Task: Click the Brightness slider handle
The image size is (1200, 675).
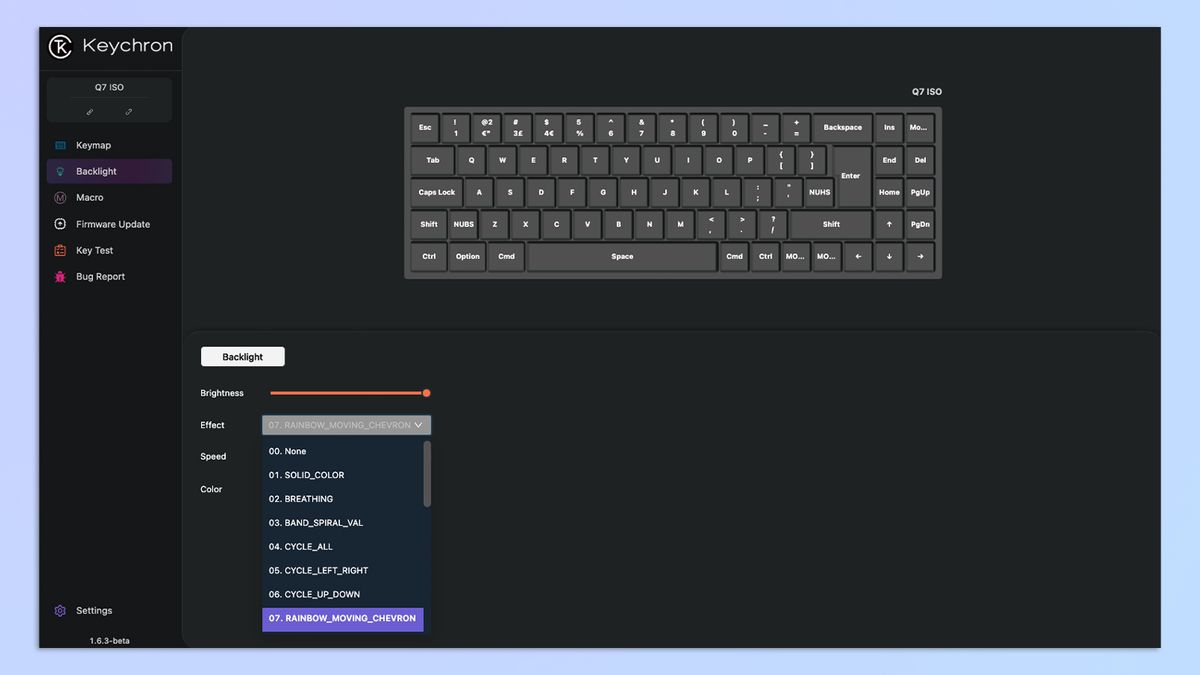Action: point(427,393)
